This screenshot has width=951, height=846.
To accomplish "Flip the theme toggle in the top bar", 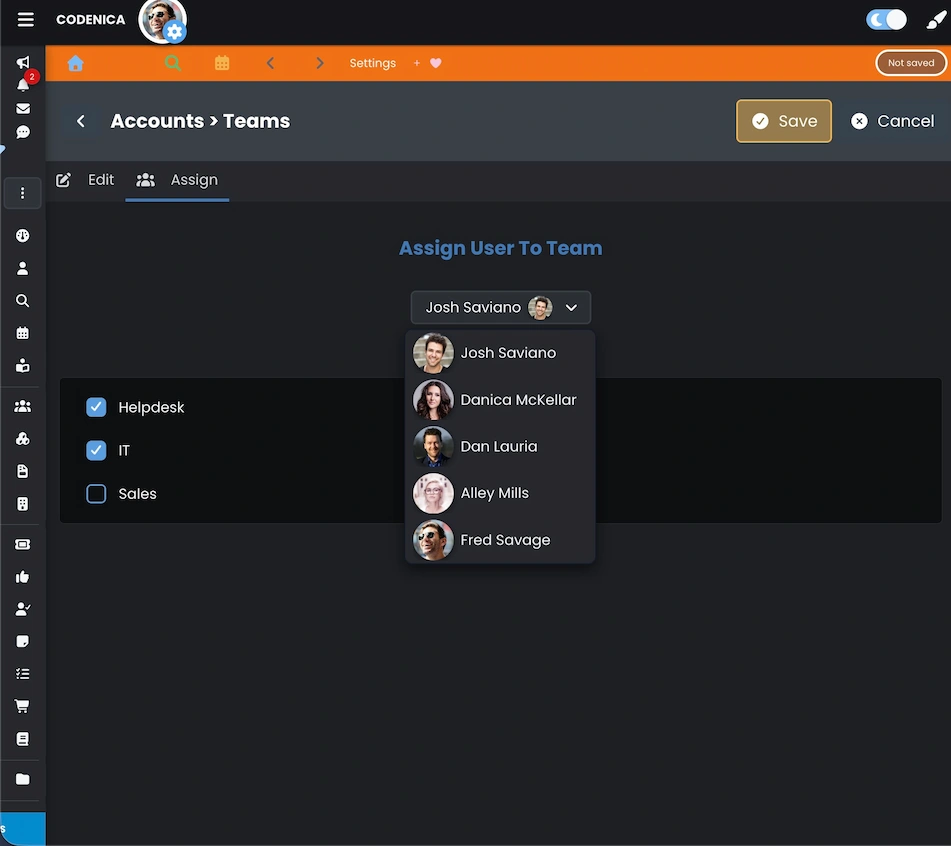I will 885,19.
